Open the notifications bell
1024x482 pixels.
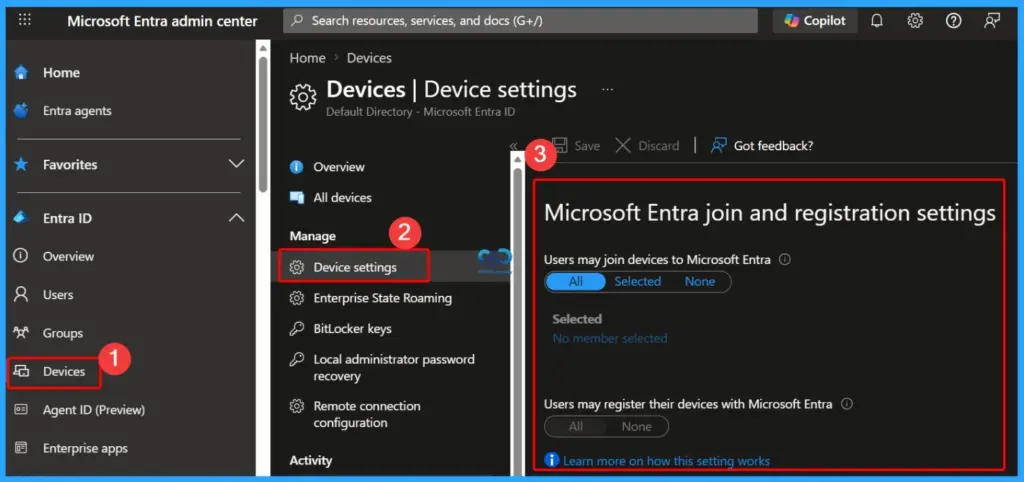pos(877,21)
